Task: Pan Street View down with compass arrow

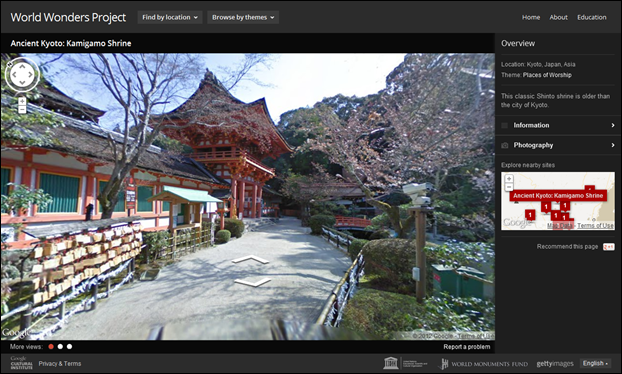Action: [x=22, y=82]
